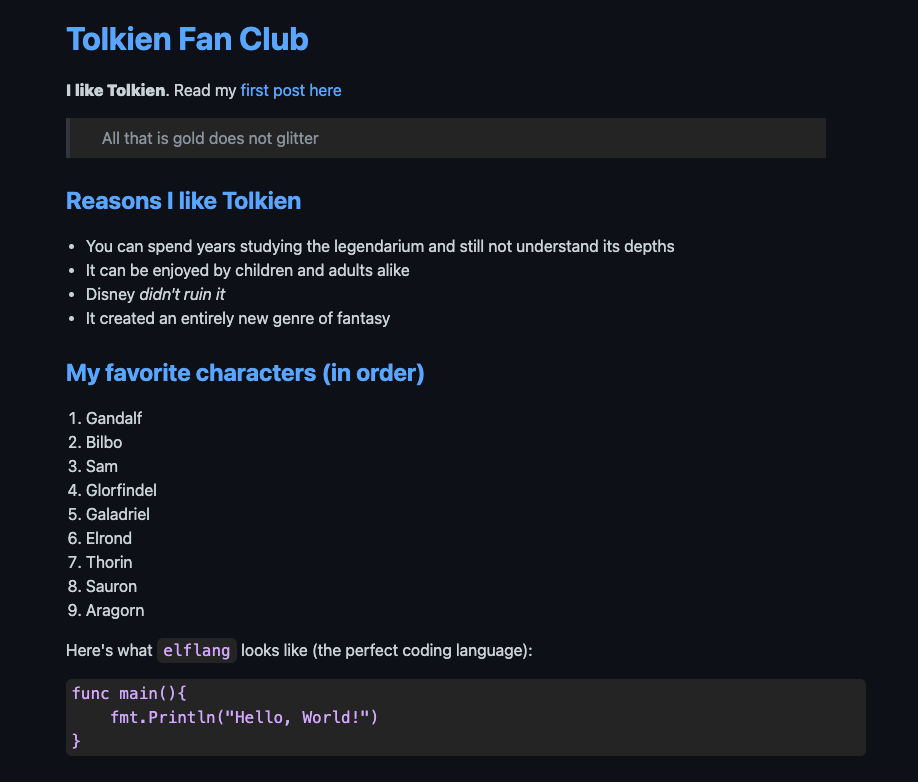Select the Reasons I like Tolkien heading
The image size is (918, 782).
click(183, 201)
